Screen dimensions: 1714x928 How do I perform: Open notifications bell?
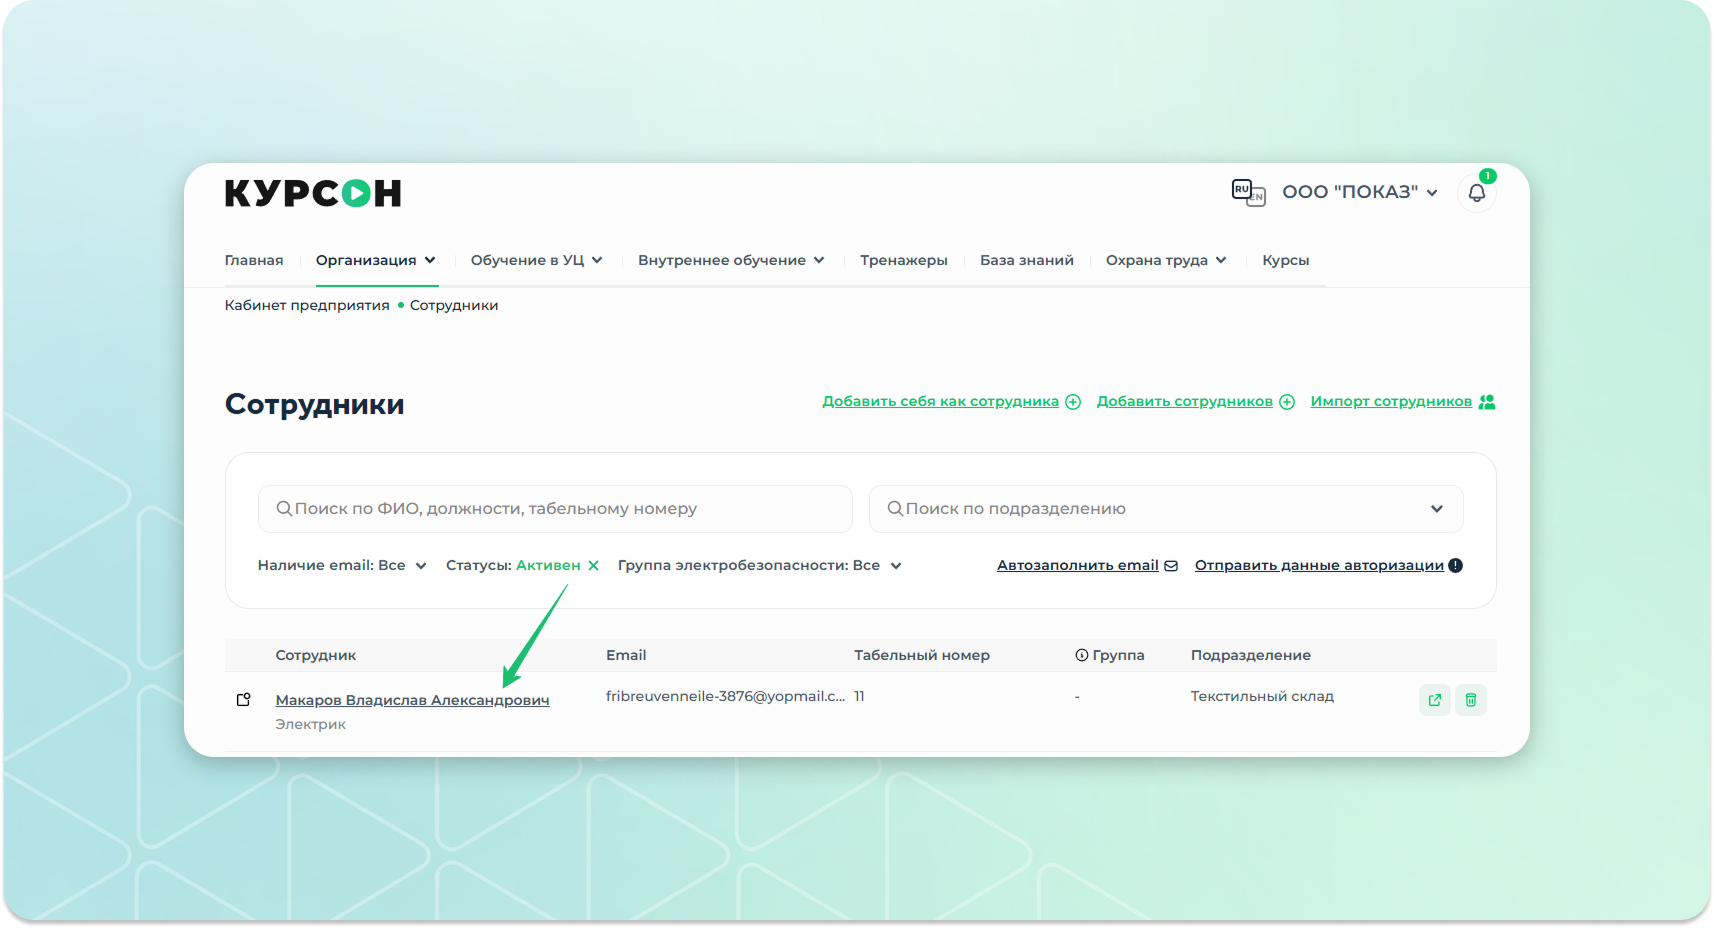pos(1476,193)
